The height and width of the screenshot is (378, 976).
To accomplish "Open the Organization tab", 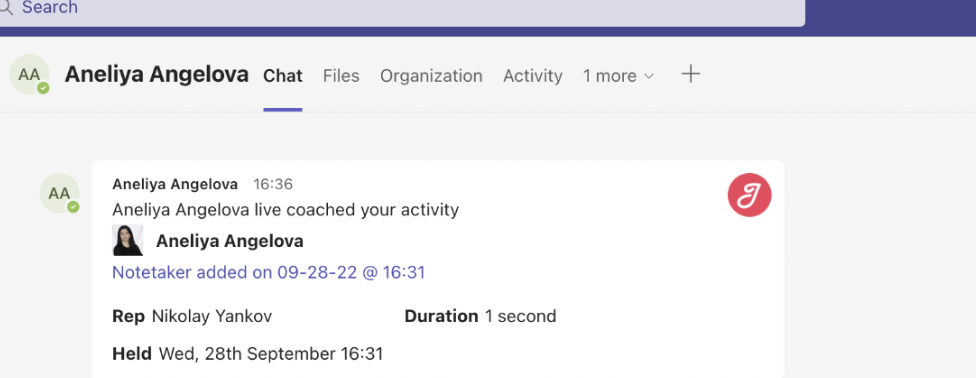I will pos(431,76).
